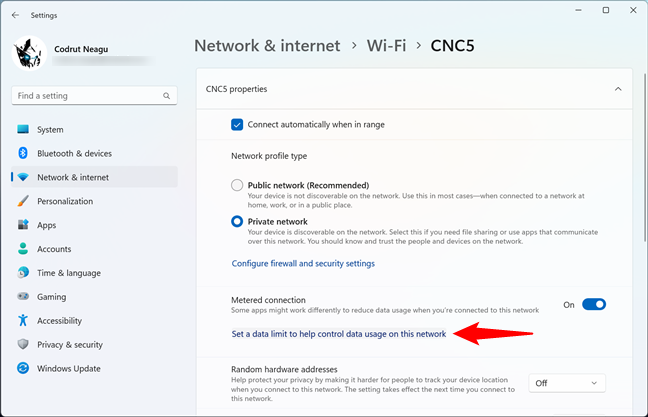648x417 pixels.
Task: Click Set a data limit link
Action: [x=339, y=334]
